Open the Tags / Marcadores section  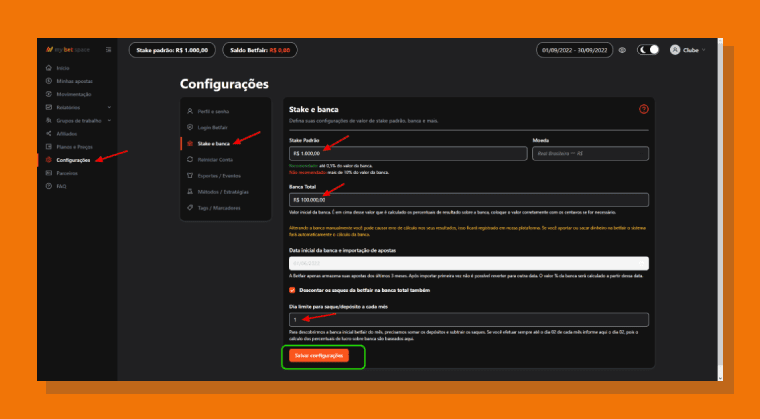(219, 208)
